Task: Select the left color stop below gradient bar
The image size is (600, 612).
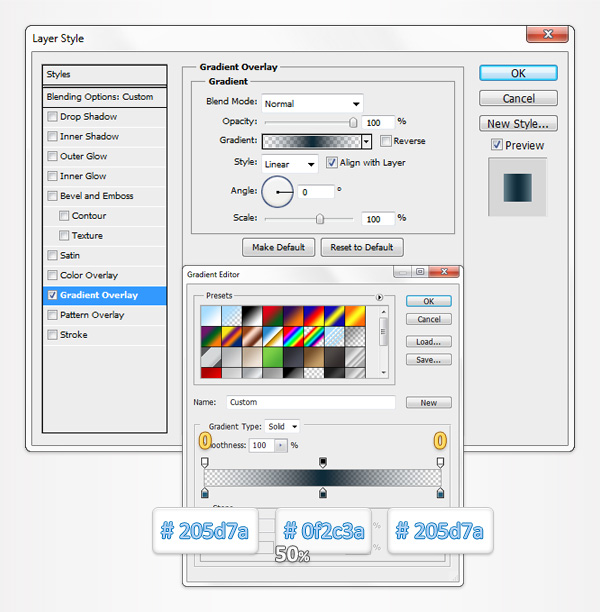Action: (x=205, y=492)
